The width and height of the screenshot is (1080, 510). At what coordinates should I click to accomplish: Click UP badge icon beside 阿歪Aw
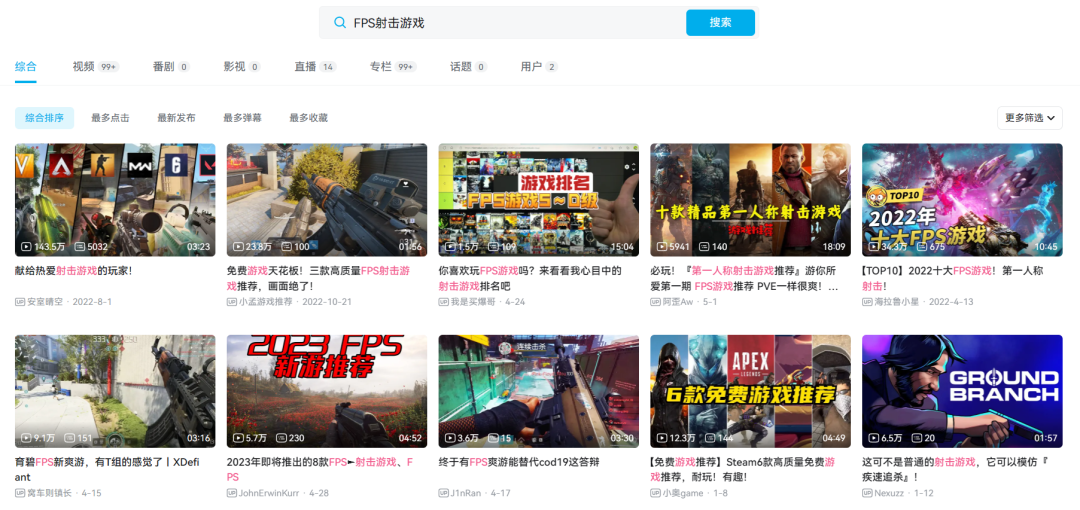tap(655, 302)
